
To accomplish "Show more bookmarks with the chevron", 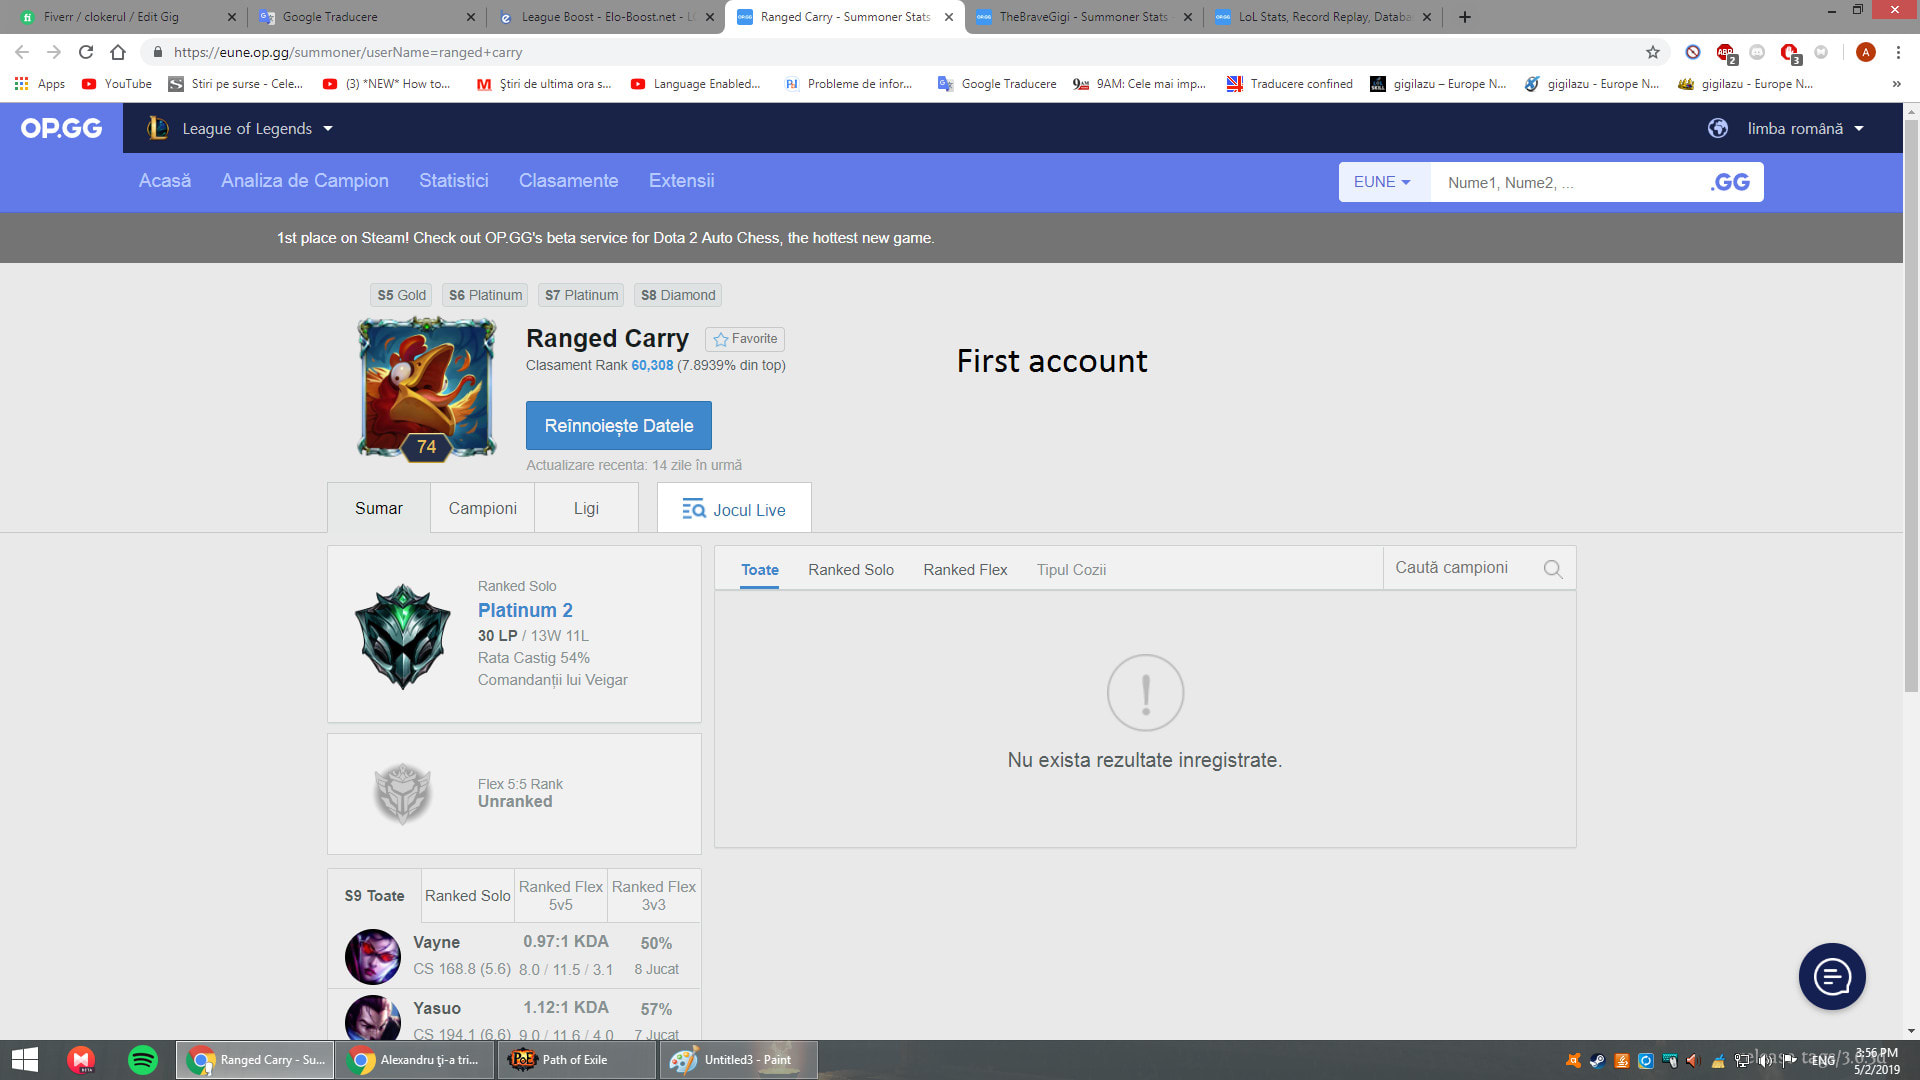I will (1896, 84).
